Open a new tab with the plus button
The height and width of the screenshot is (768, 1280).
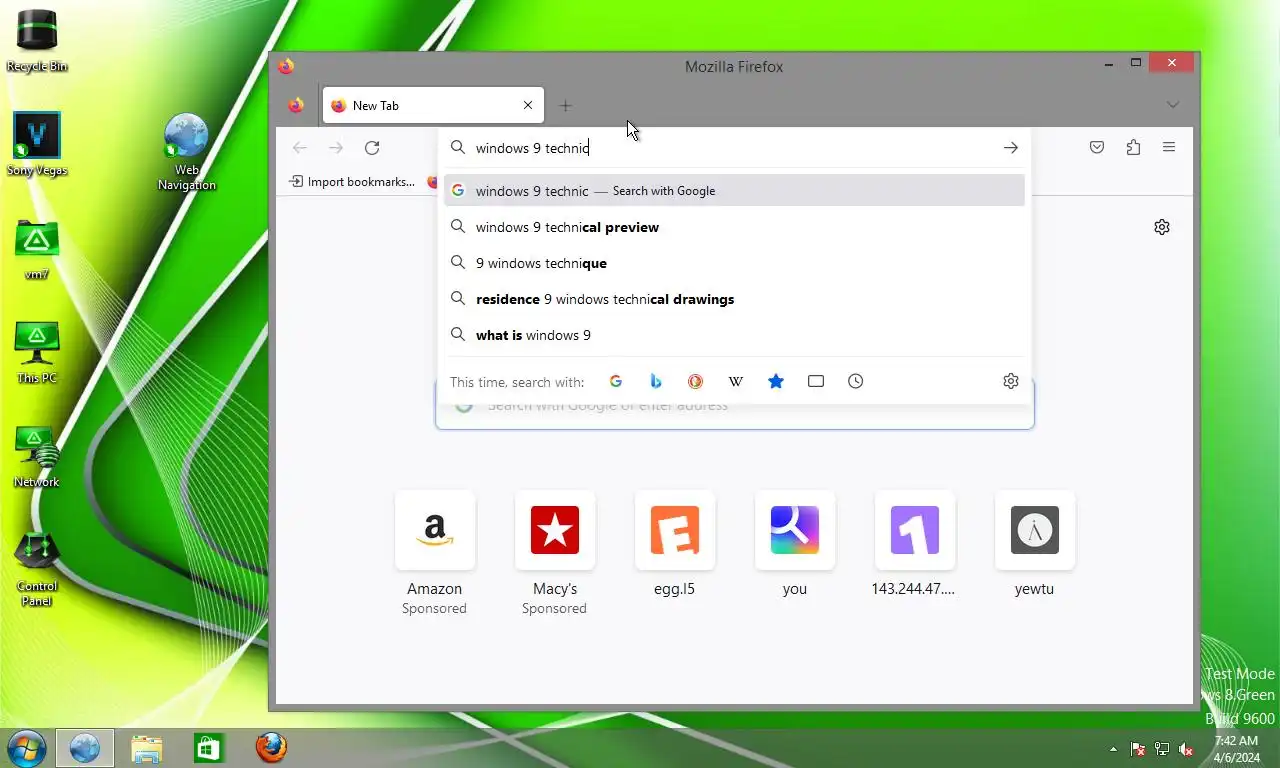(x=565, y=105)
